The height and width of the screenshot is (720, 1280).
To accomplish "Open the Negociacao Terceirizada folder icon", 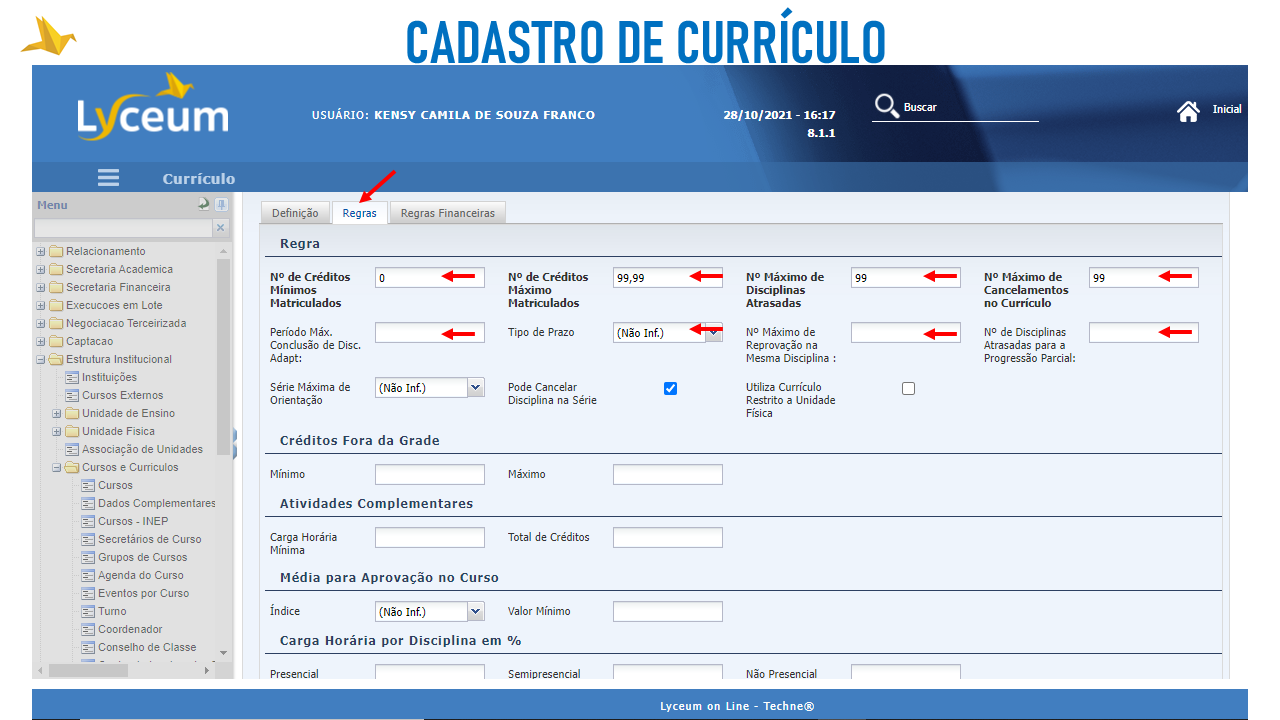I will pyautogui.click(x=56, y=324).
